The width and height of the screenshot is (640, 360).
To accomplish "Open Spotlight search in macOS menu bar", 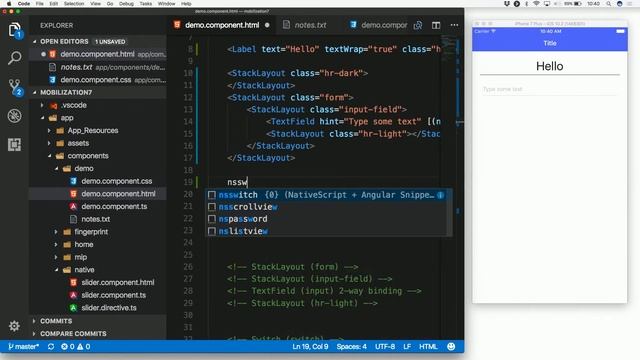I will pos(608,4).
